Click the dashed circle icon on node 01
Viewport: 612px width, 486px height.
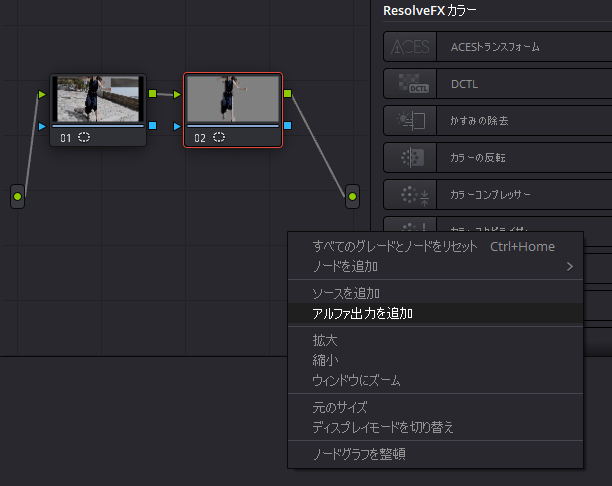[84, 137]
